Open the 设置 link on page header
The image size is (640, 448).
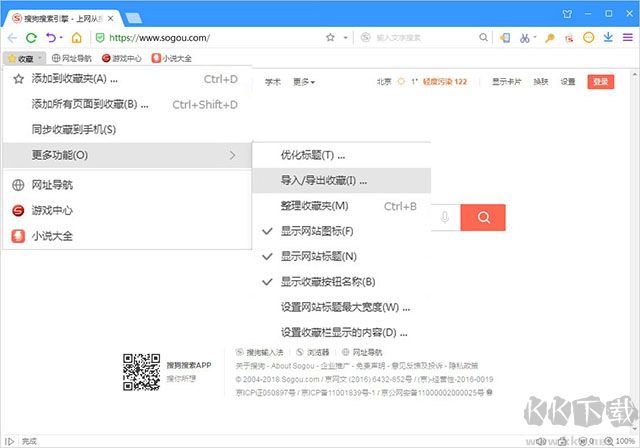point(568,82)
